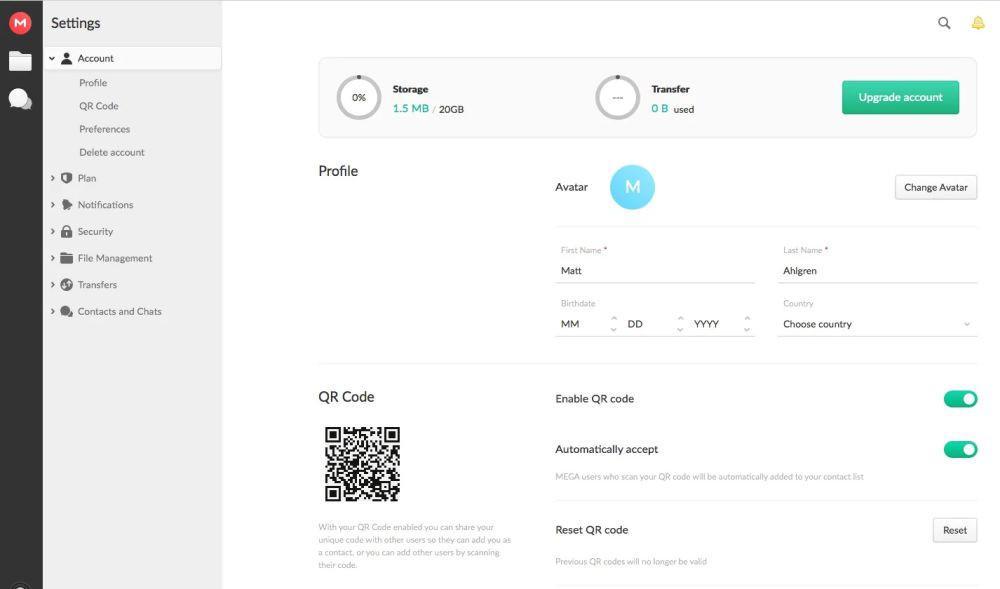Image resolution: width=1000 pixels, height=589 pixels.
Task: Open the Contacts and Chats section
Action: [119, 312]
